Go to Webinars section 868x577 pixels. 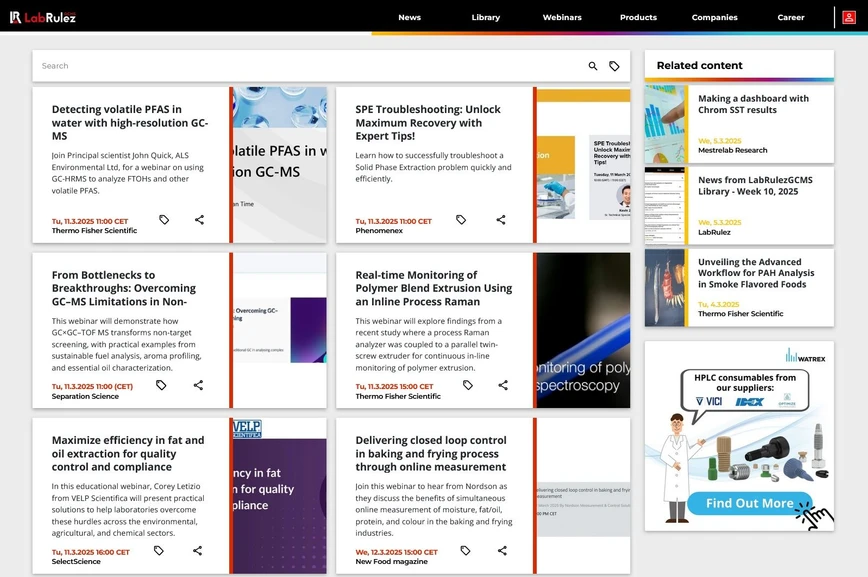point(562,17)
